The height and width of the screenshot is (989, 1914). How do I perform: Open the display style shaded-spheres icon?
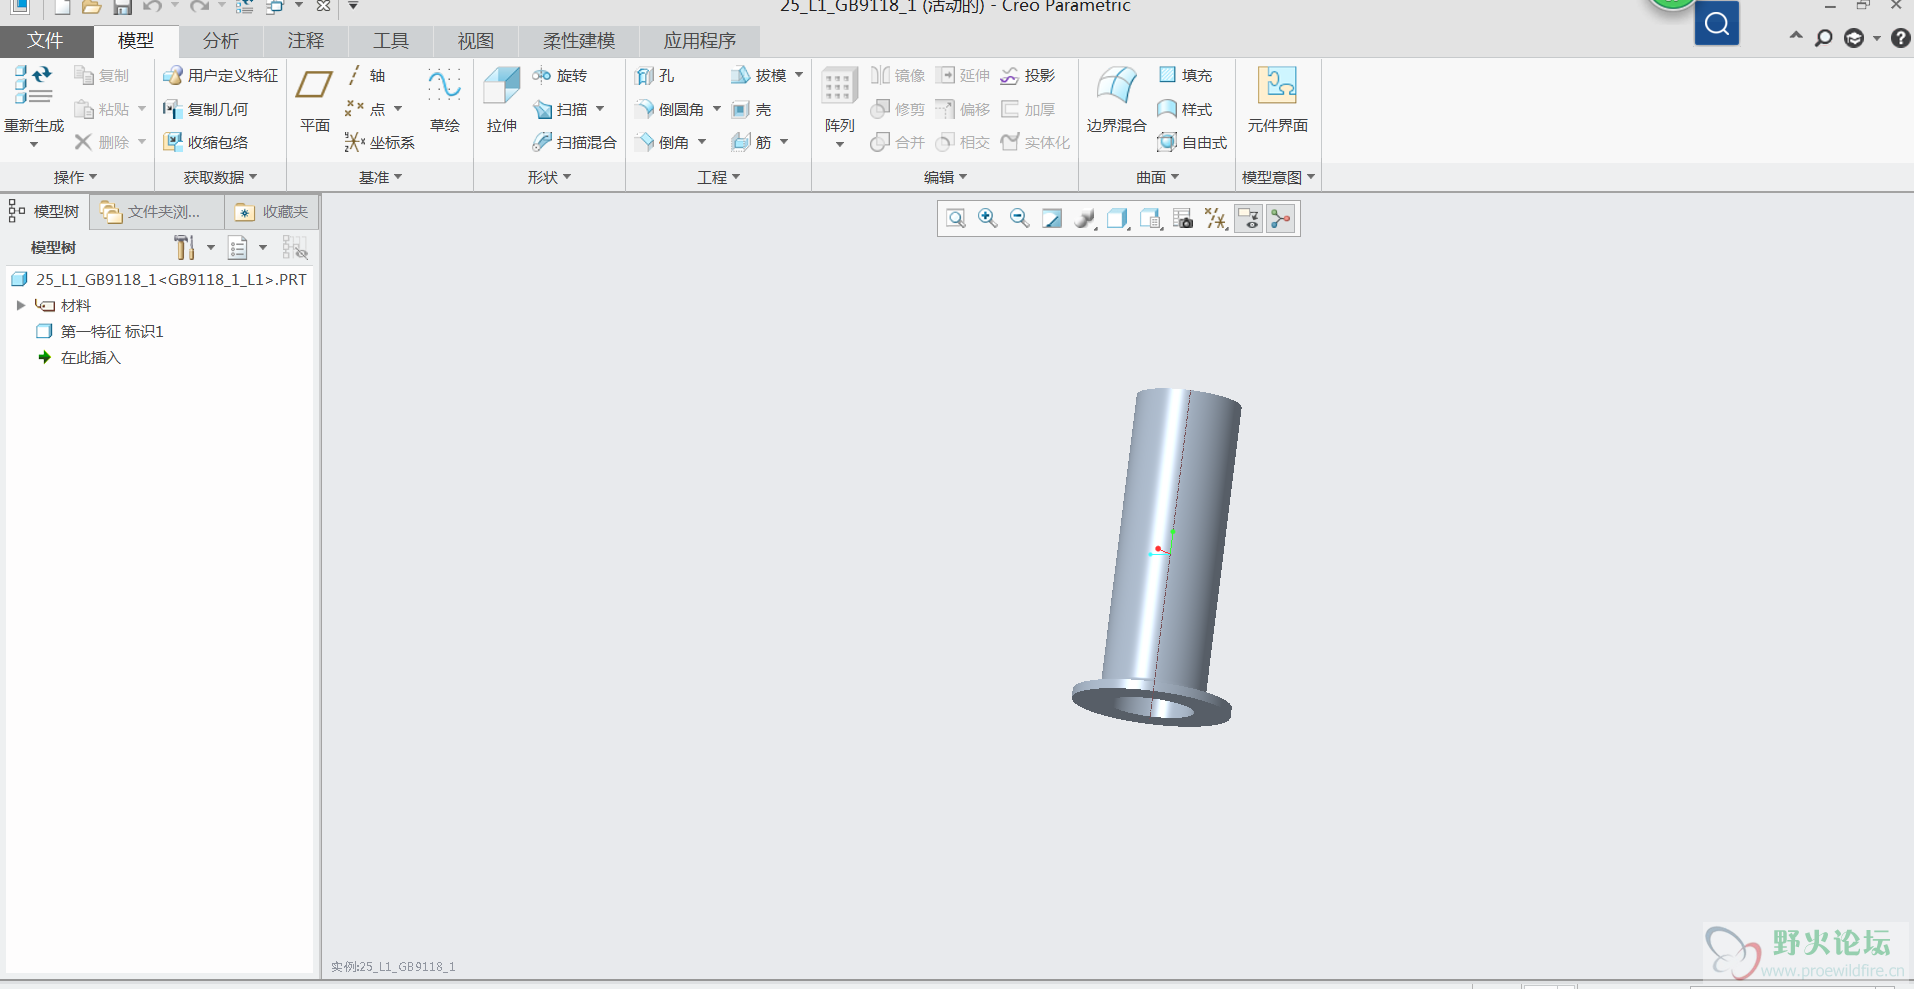[x=1085, y=218]
